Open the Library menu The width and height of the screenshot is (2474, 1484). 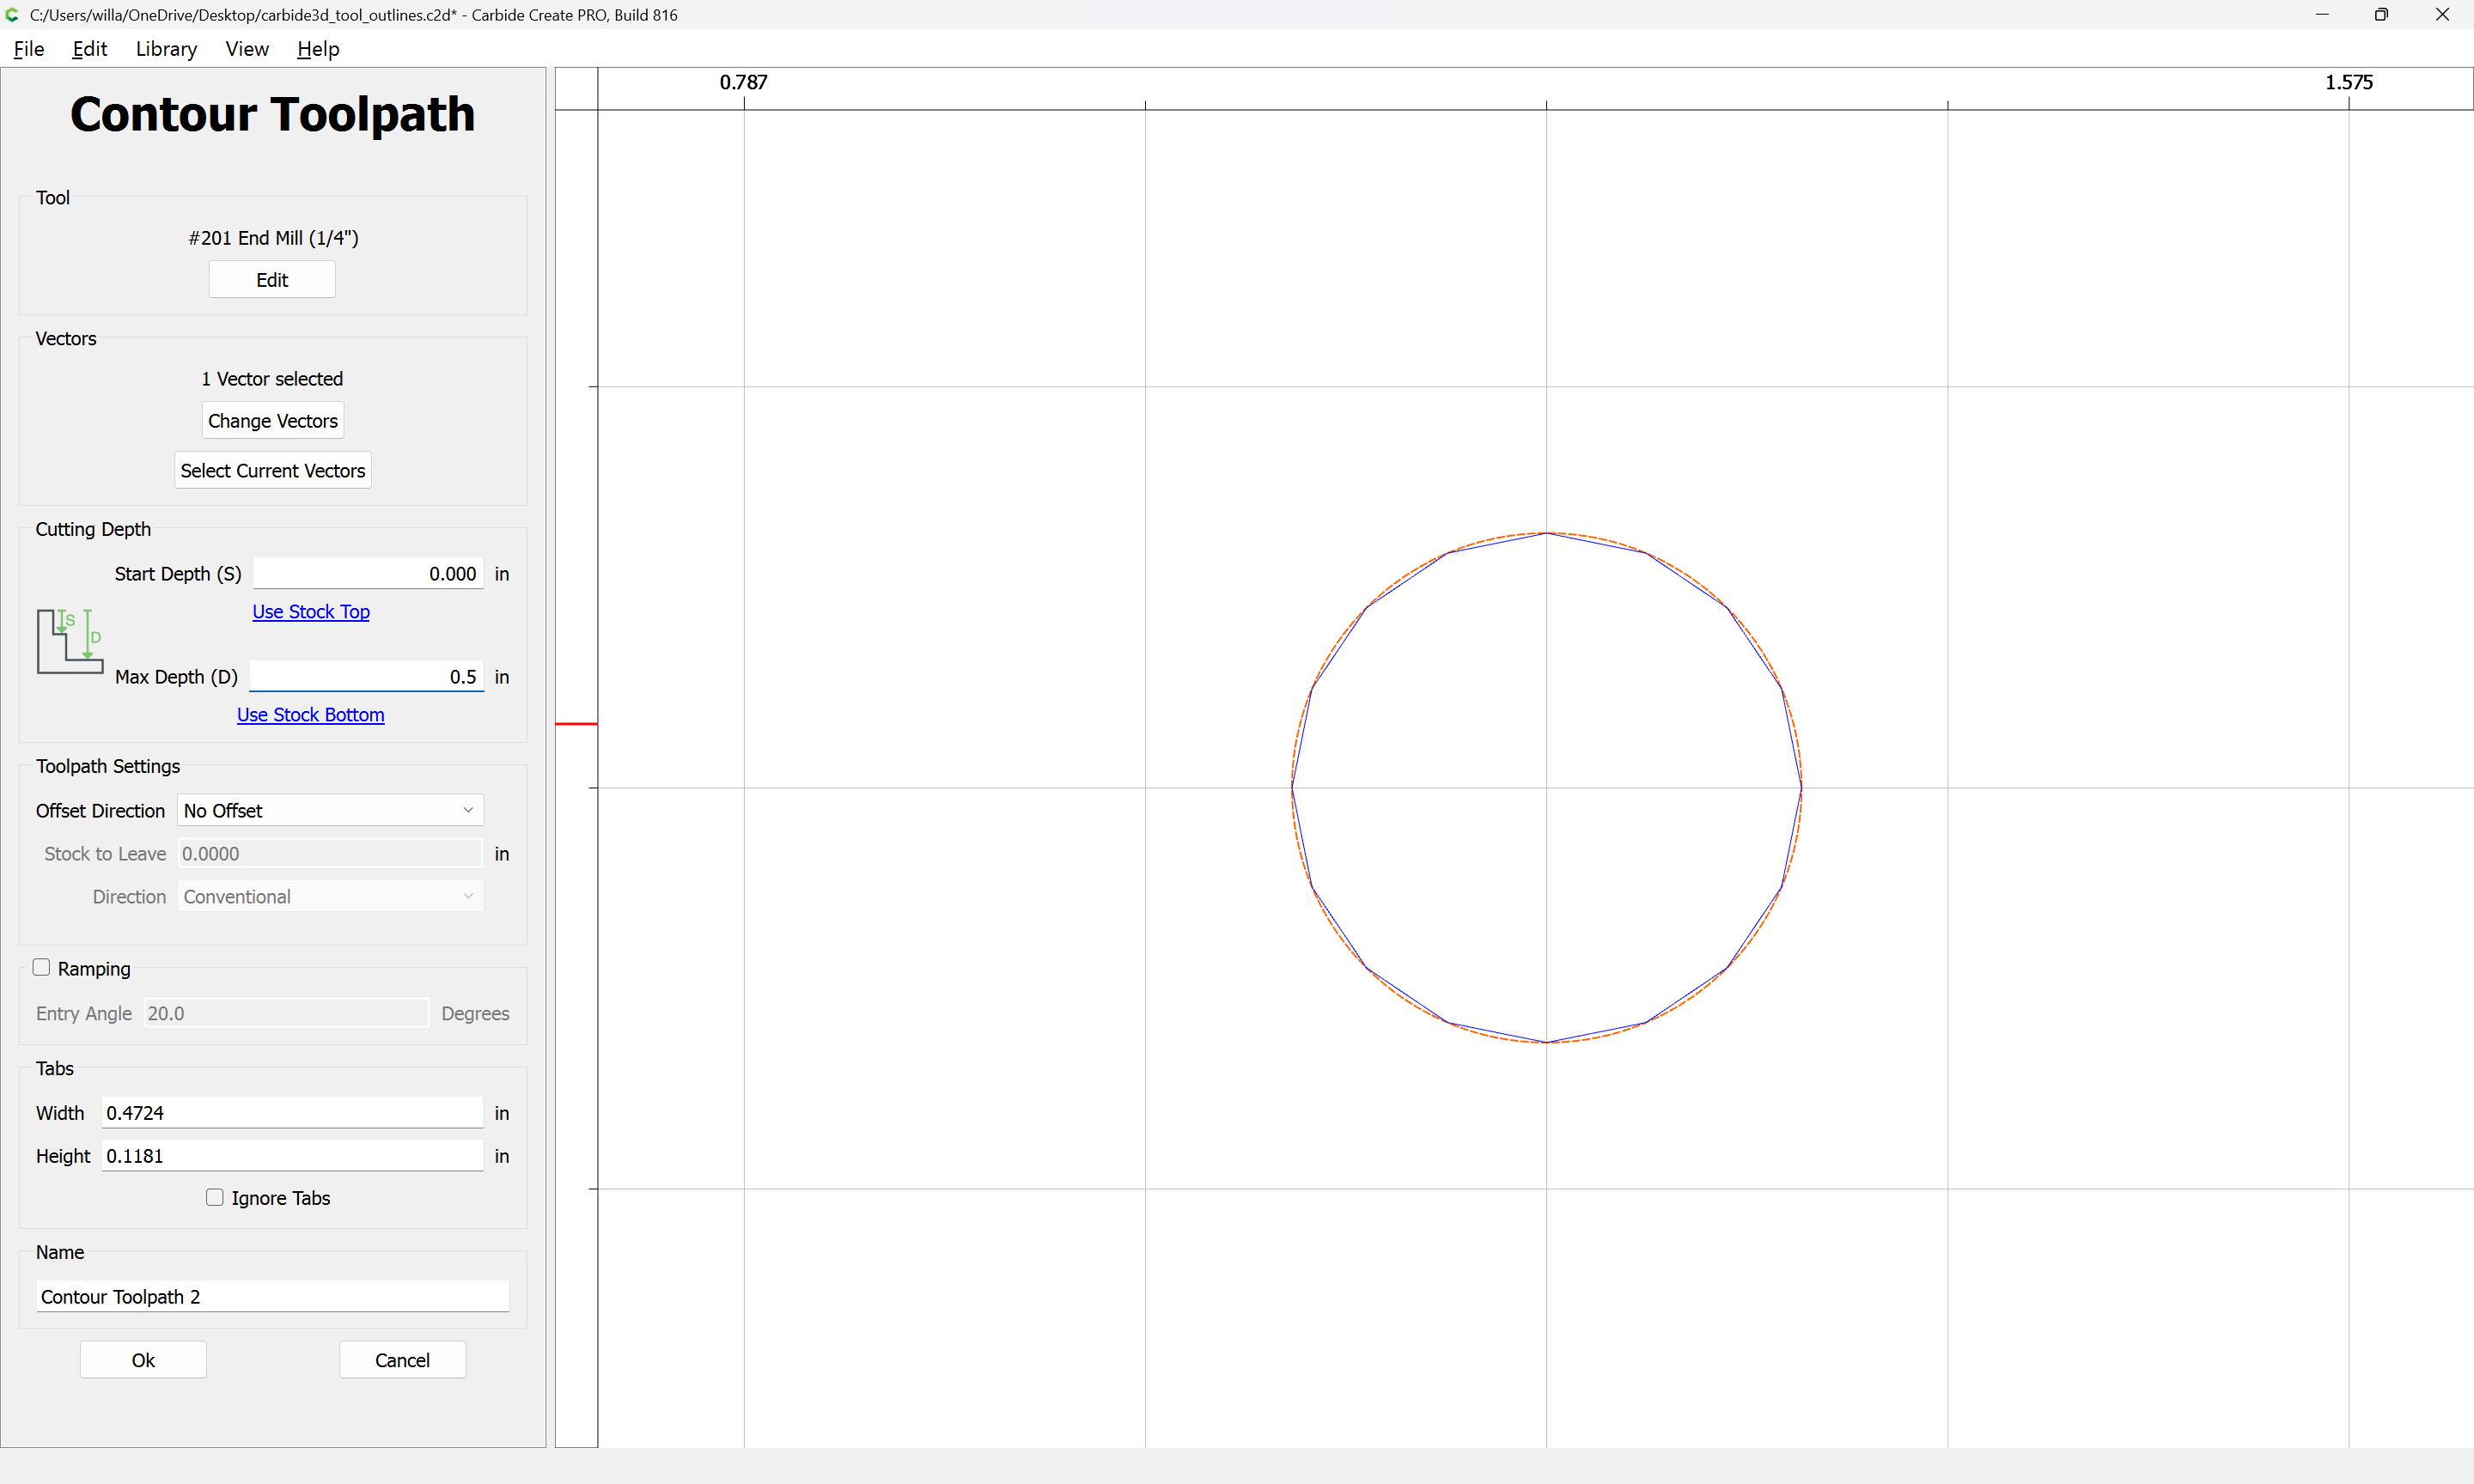pos(166,49)
